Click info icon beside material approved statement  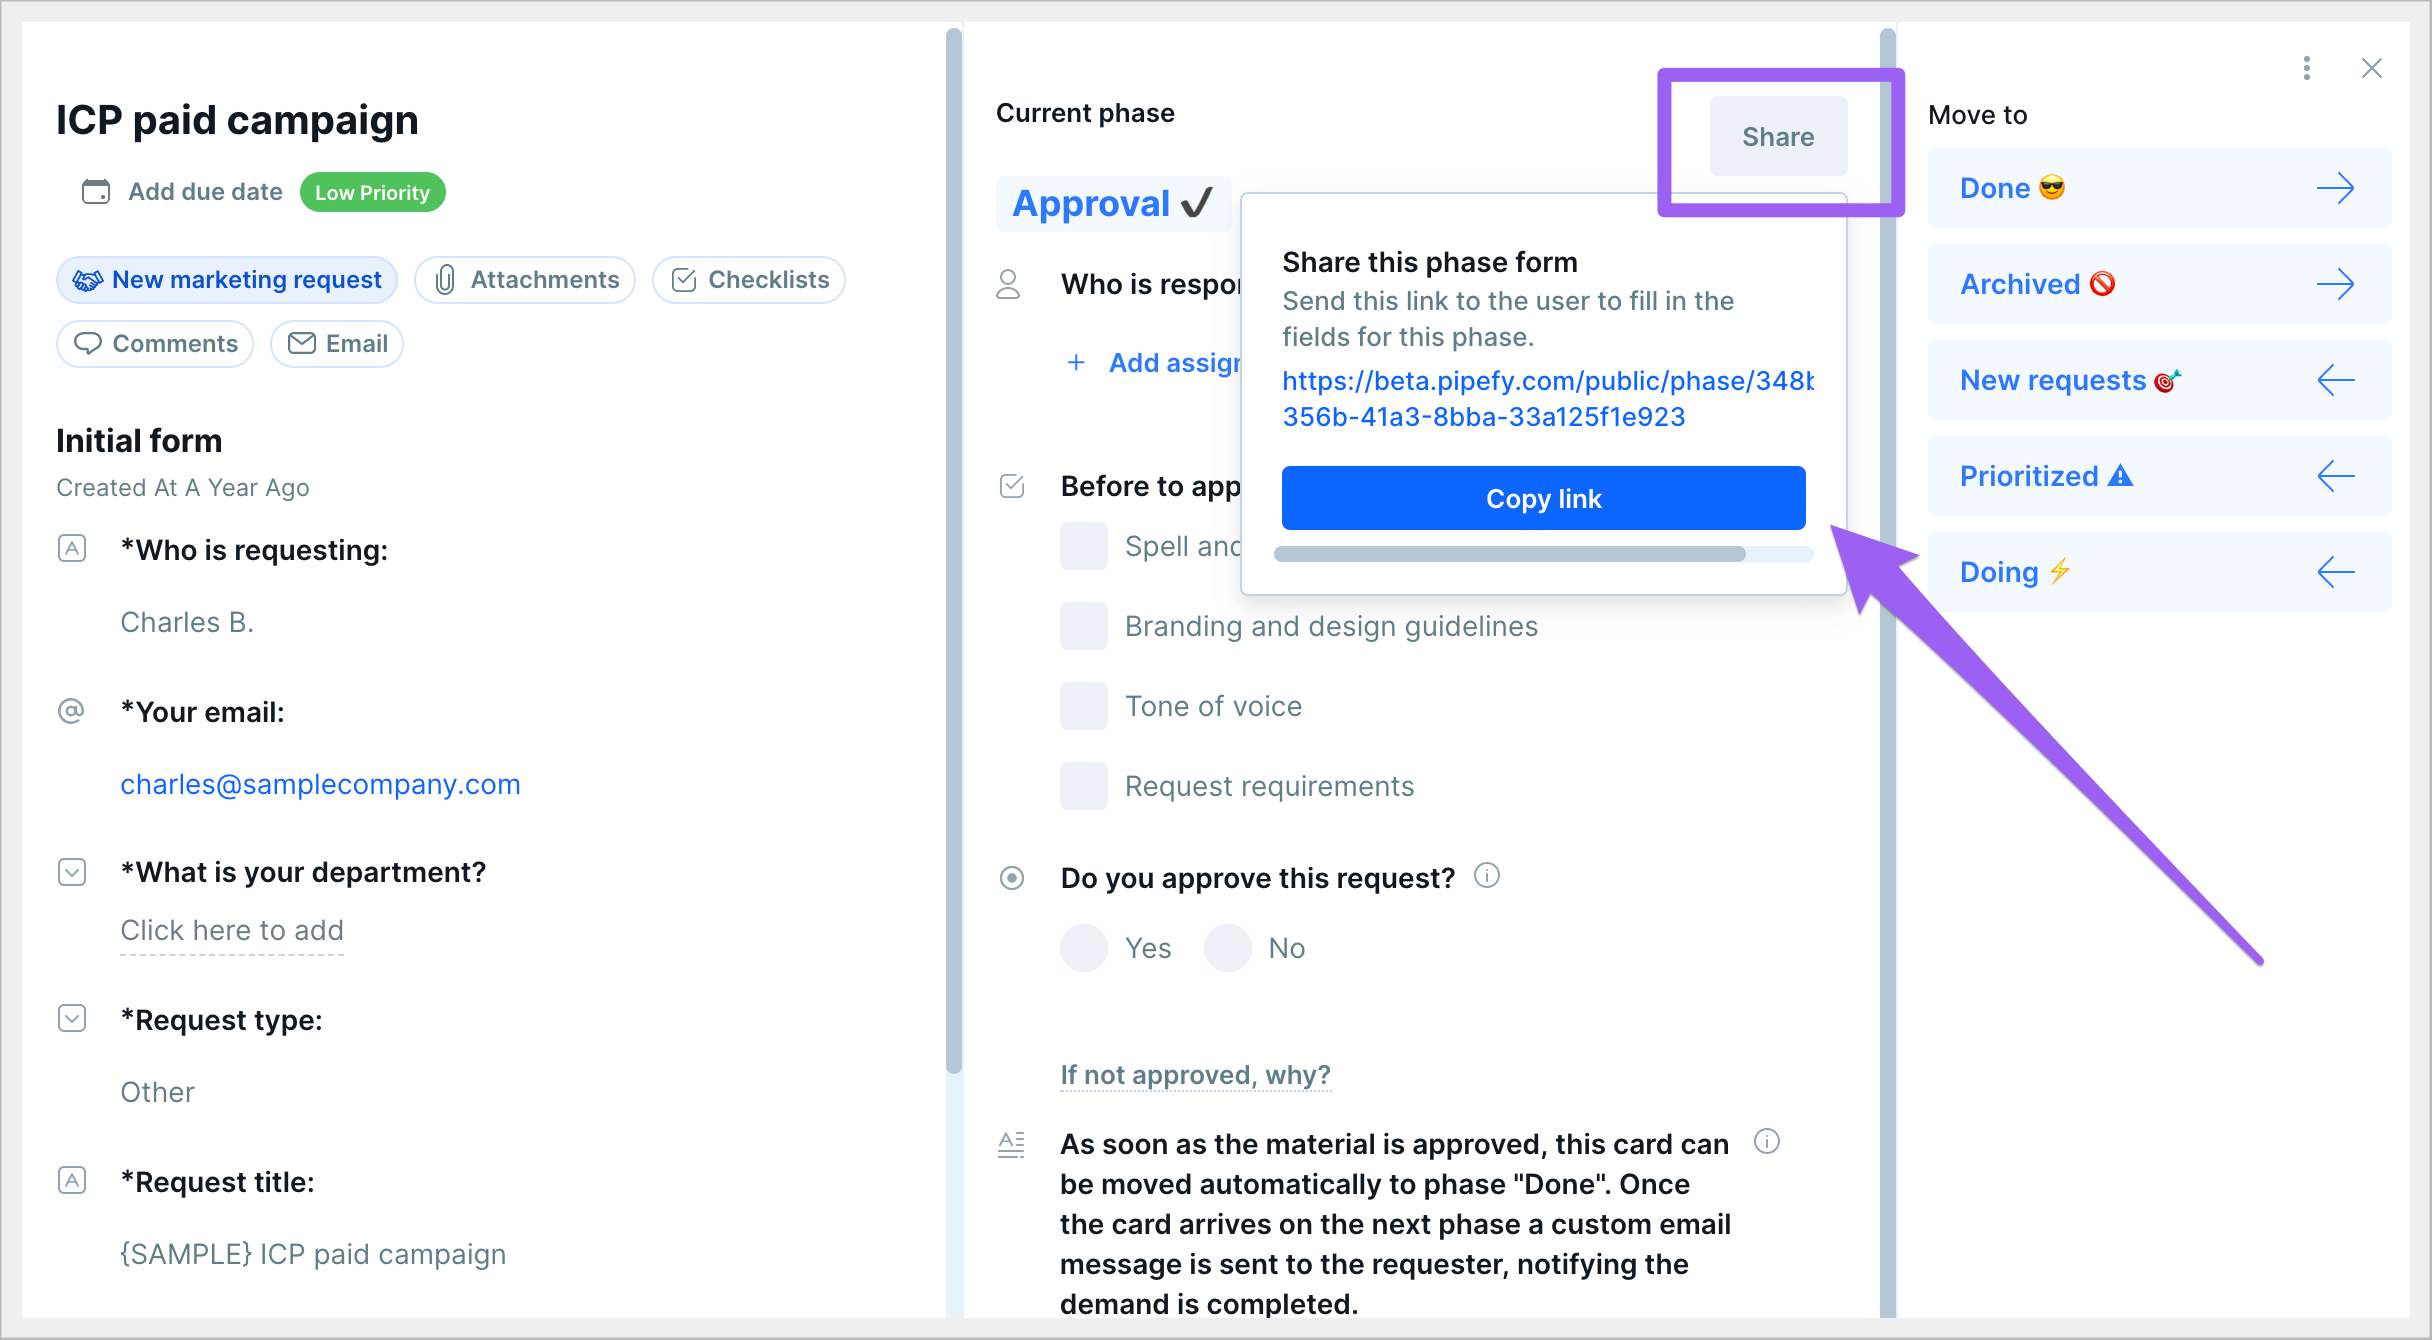1767,1141
